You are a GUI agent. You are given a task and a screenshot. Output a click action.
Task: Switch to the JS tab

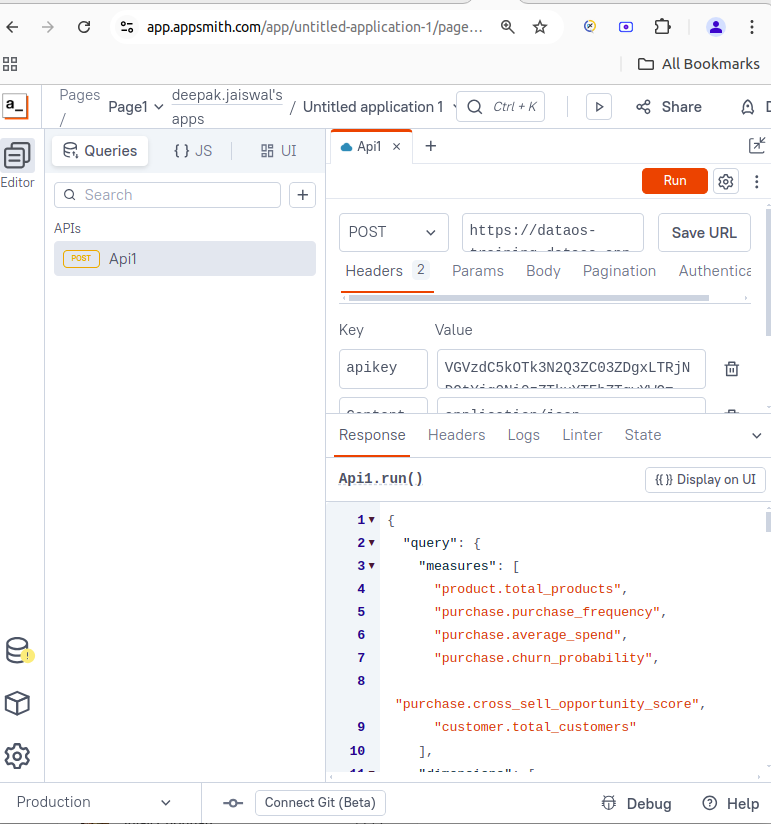click(193, 151)
